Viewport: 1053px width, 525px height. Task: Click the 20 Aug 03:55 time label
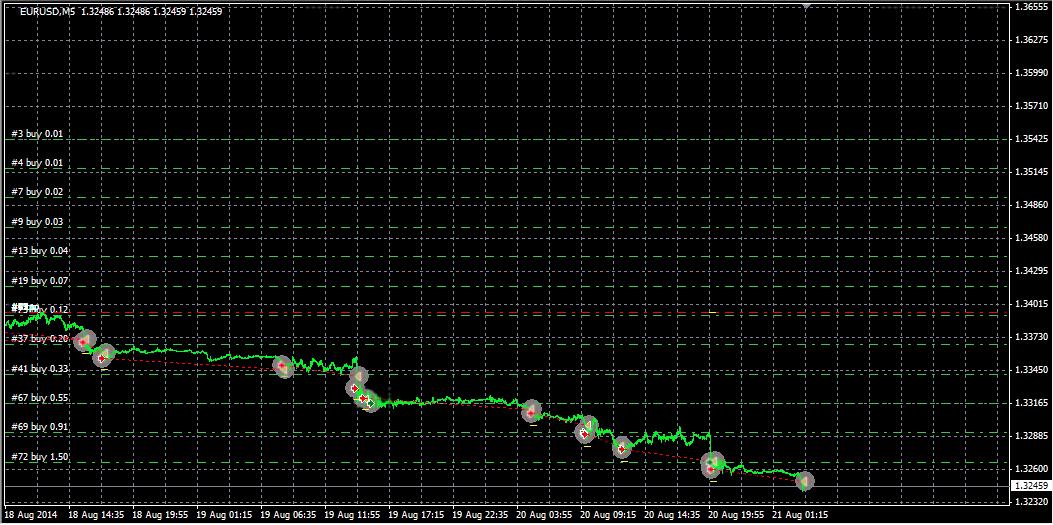(x=544, y=515)
